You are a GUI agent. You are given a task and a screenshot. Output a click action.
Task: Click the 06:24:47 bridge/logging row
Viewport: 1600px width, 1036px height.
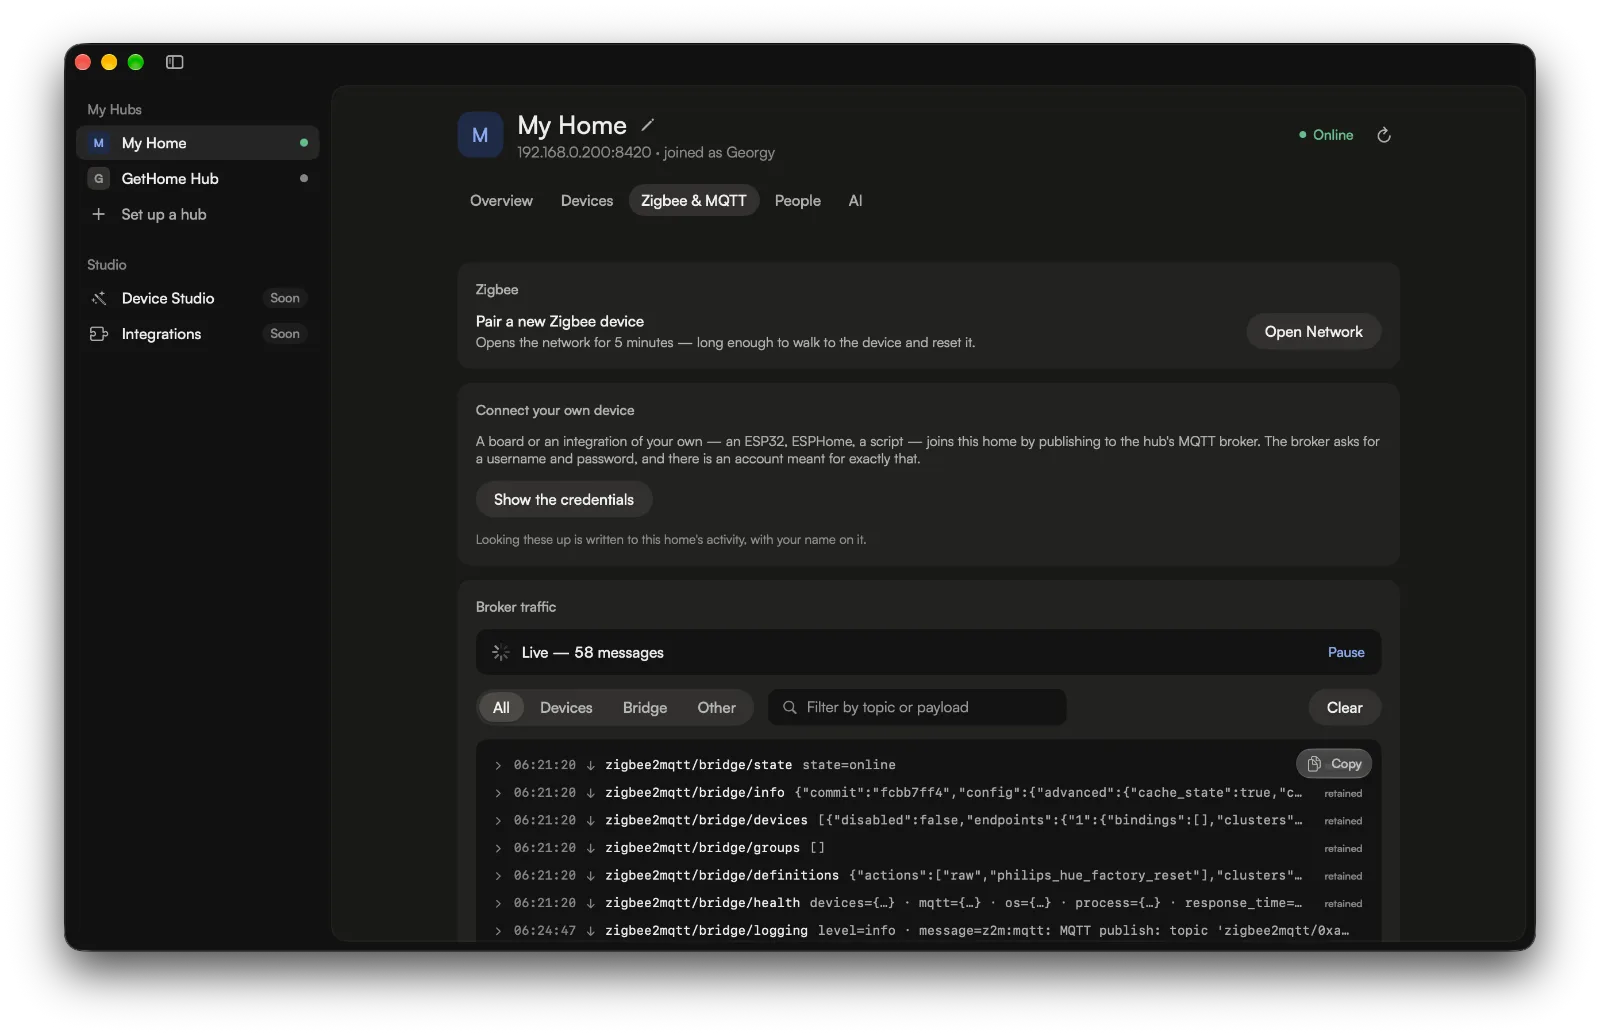928,931
